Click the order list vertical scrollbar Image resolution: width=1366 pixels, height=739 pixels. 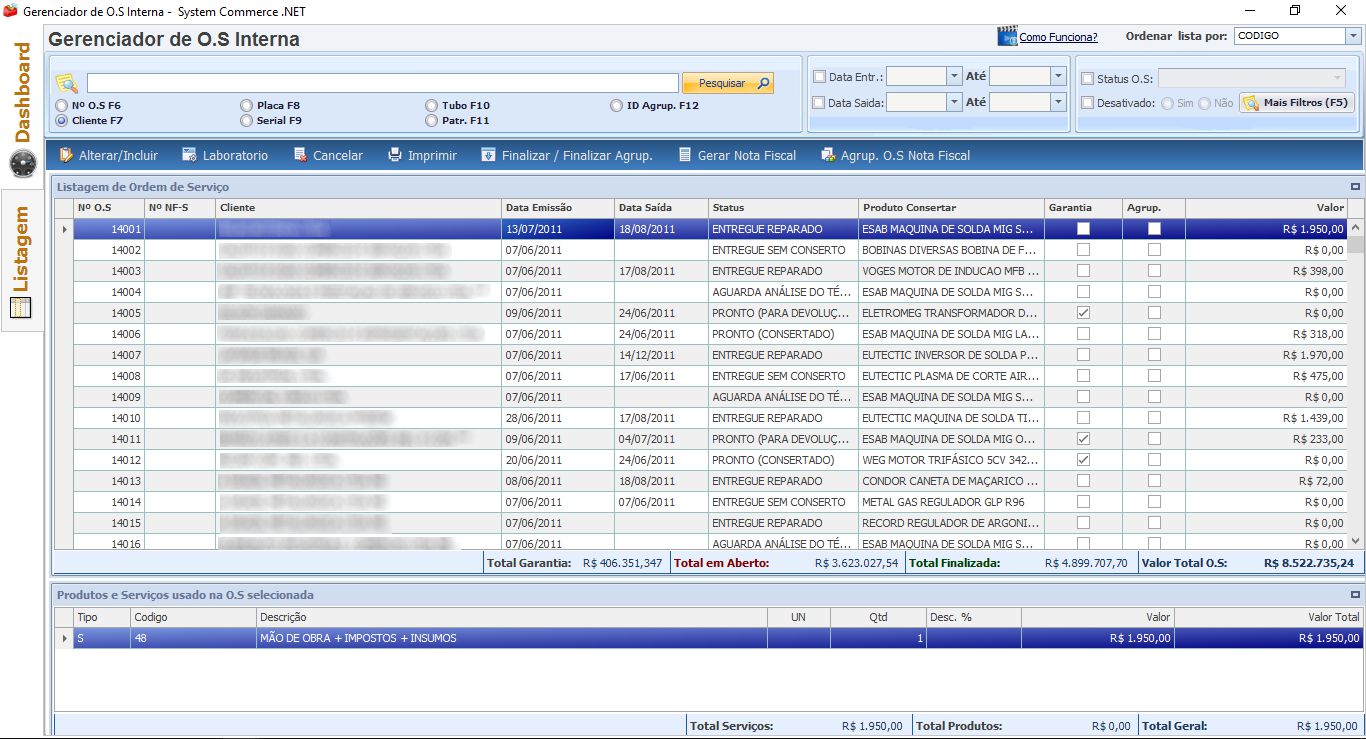coord(1356,390)
